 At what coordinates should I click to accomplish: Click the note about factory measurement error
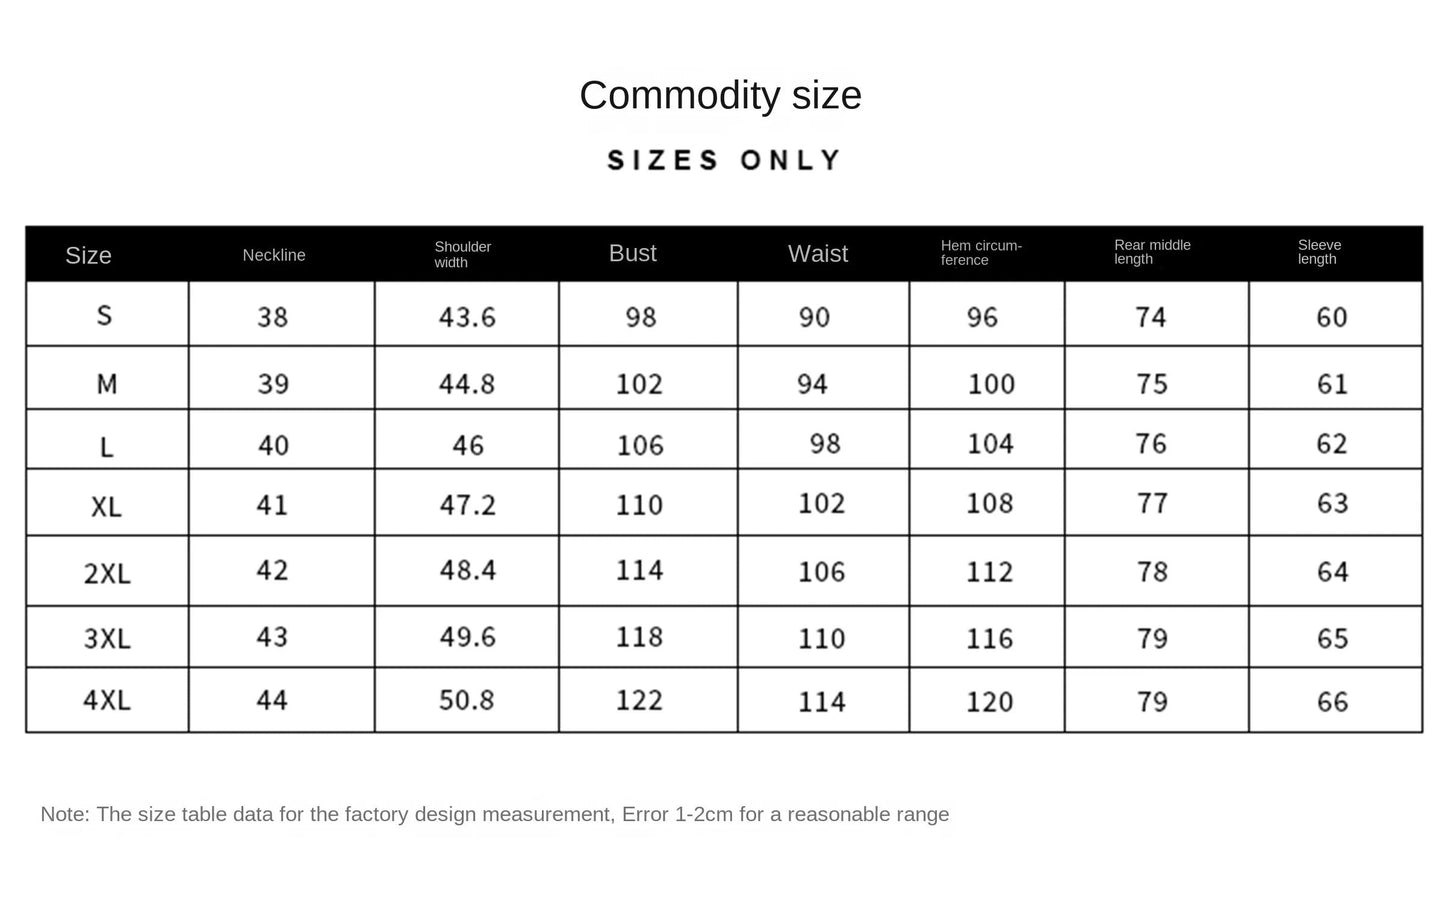pyautogui.click(x=494, y=814)
